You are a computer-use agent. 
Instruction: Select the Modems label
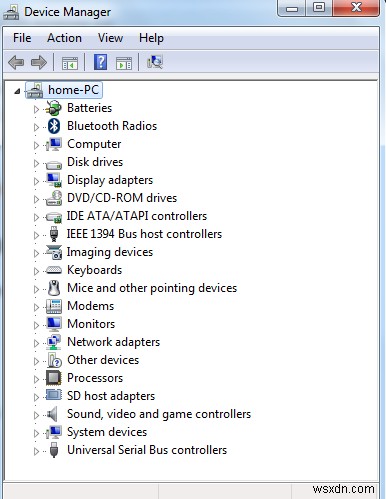91,306
